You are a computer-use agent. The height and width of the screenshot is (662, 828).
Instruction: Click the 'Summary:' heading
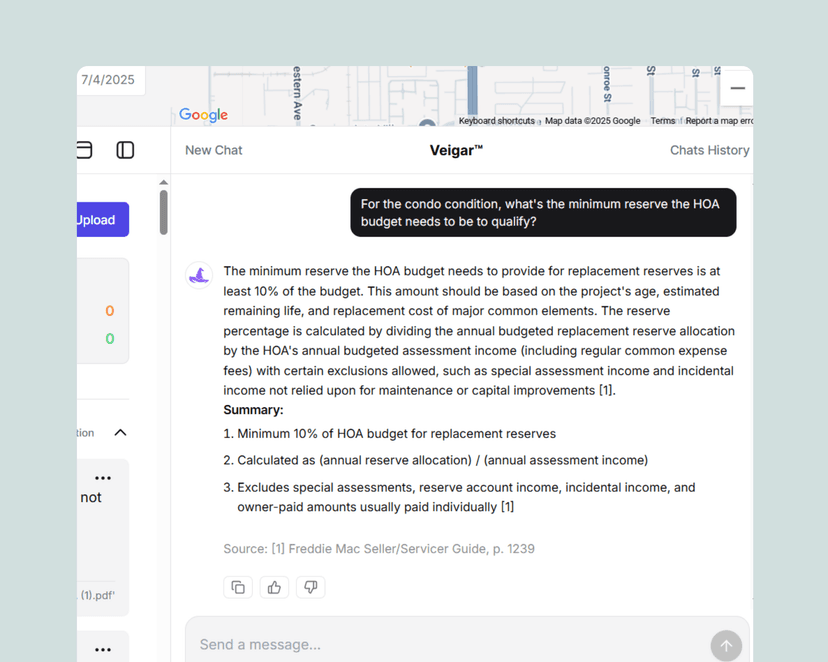[253, 410]
